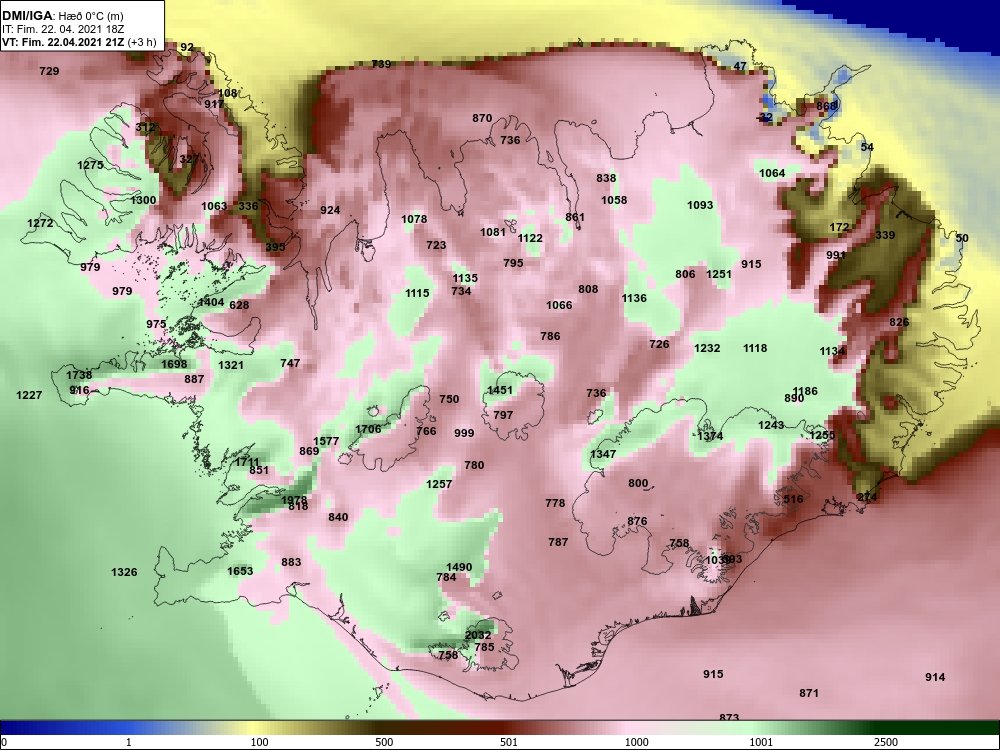This screenshot has width=1000, height=750.
Task: Select the value 1243
Action: click(771, 425)
